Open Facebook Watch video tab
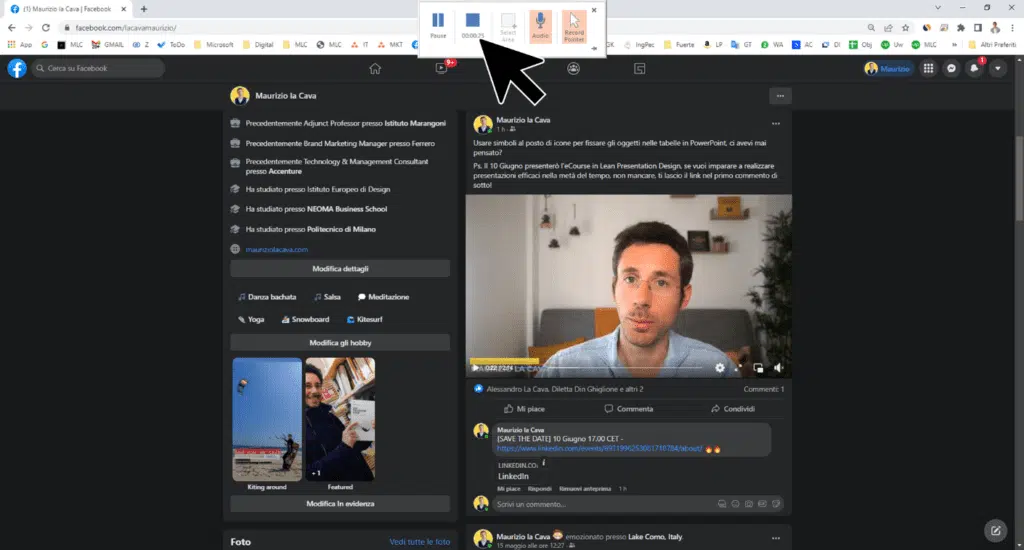Screen dimensions: 1024x550 coord(441,69)
